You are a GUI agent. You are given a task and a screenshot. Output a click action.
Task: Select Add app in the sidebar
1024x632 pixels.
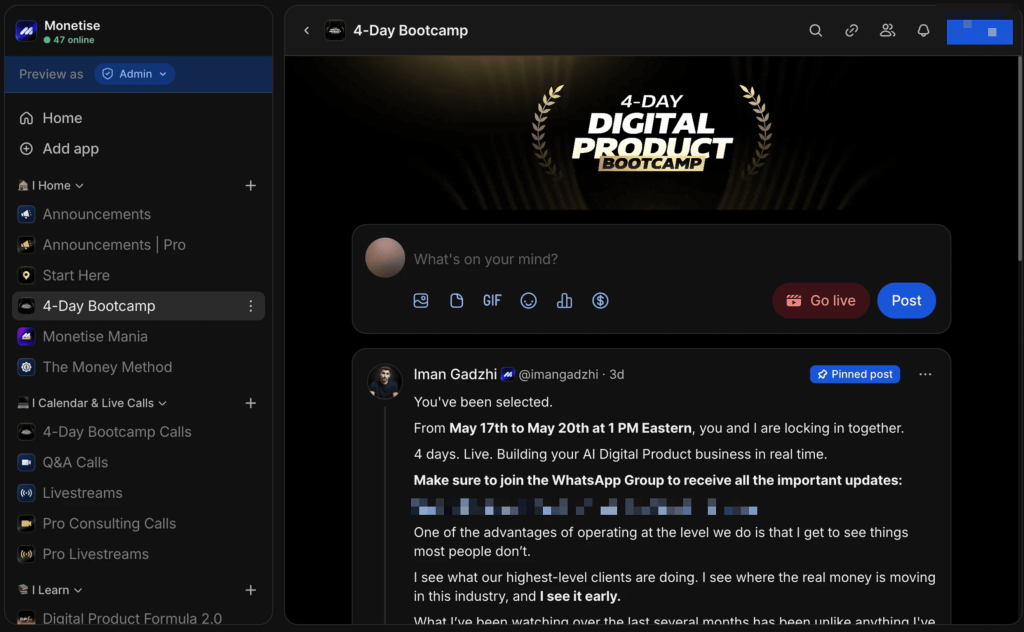138,149
